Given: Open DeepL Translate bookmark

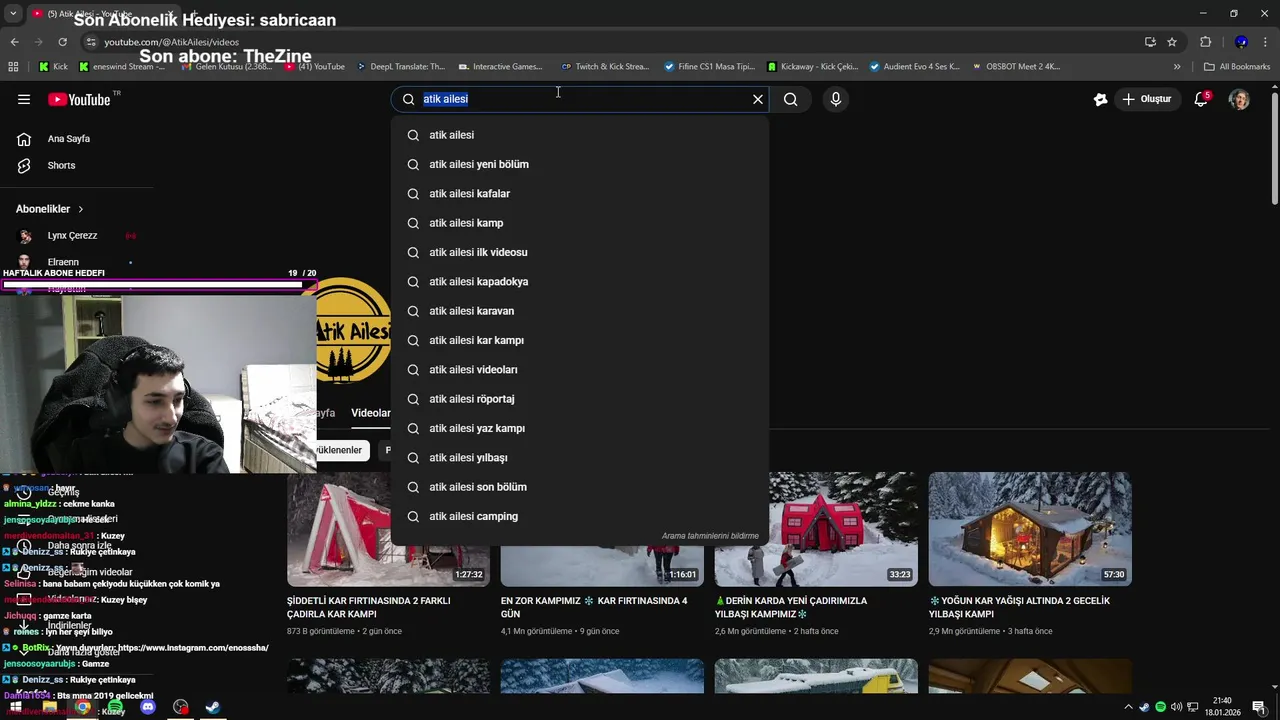Looking at the screenshot, I should [x=400, y=67].
